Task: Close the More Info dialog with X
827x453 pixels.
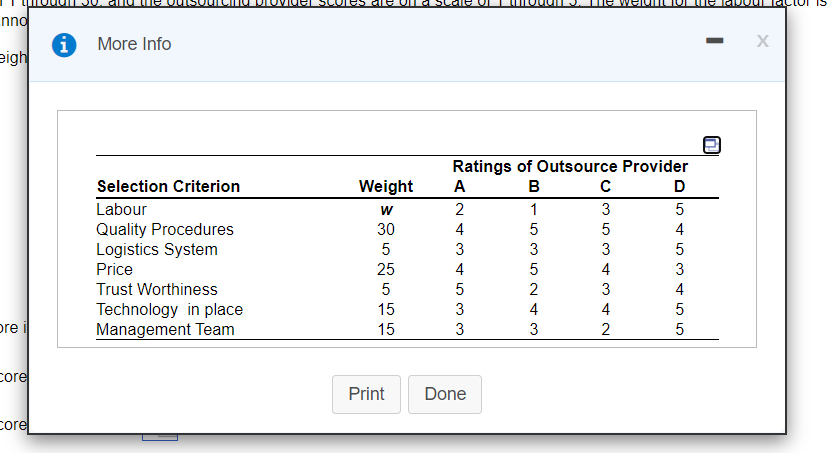Action: (763, 44)
